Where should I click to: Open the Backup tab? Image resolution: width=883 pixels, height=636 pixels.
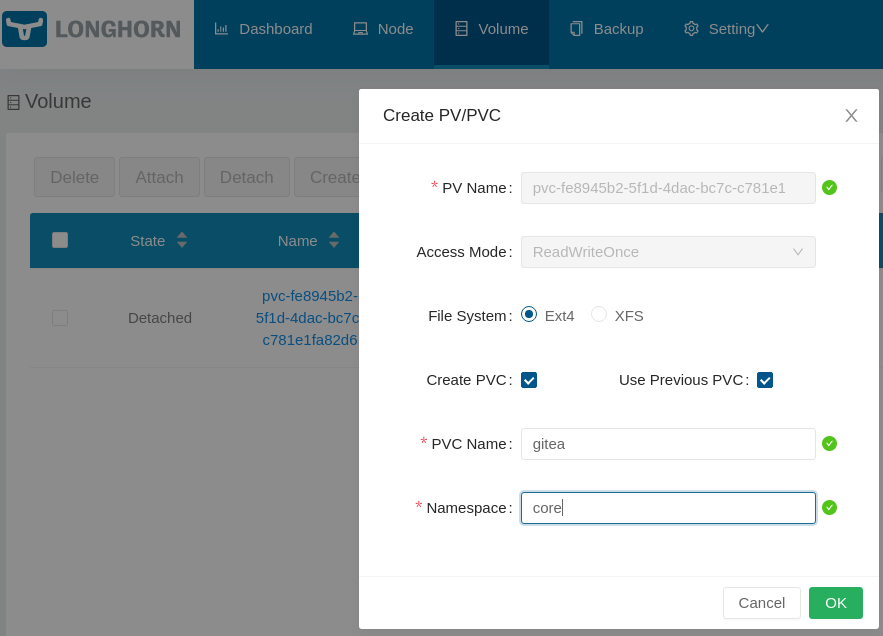(606, 29)
